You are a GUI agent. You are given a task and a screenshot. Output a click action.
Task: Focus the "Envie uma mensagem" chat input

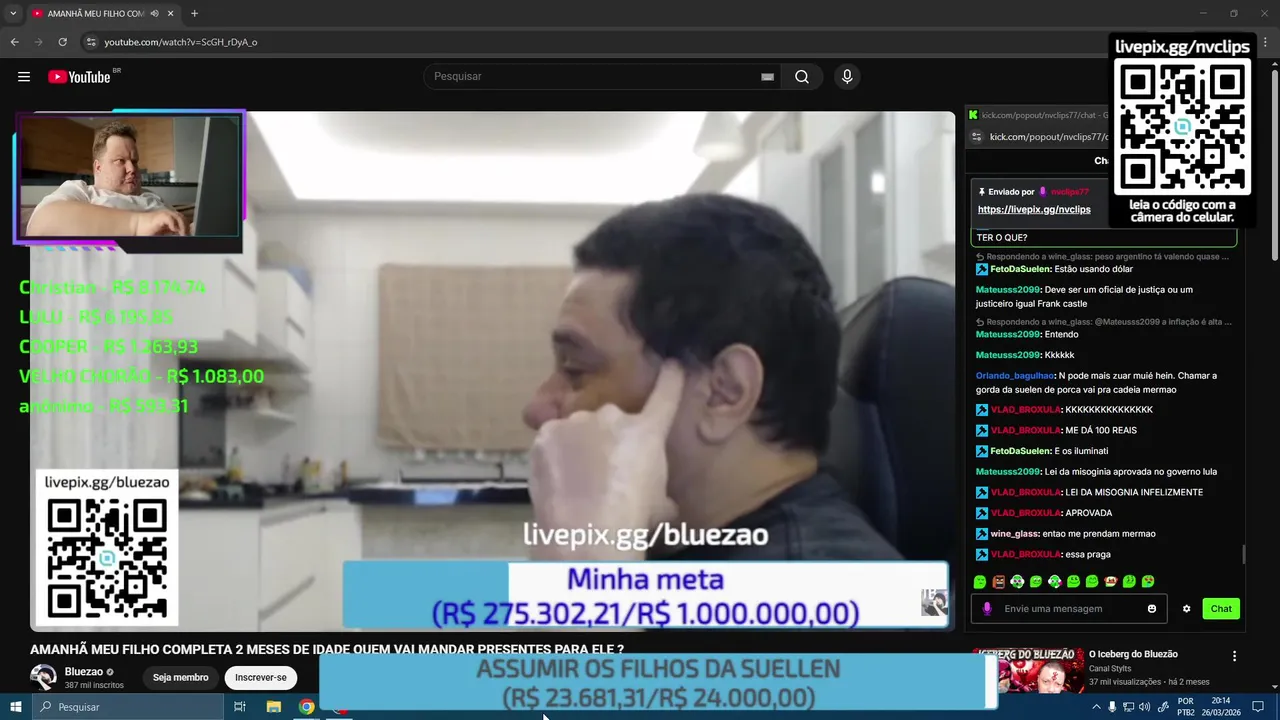point(1069,609)
